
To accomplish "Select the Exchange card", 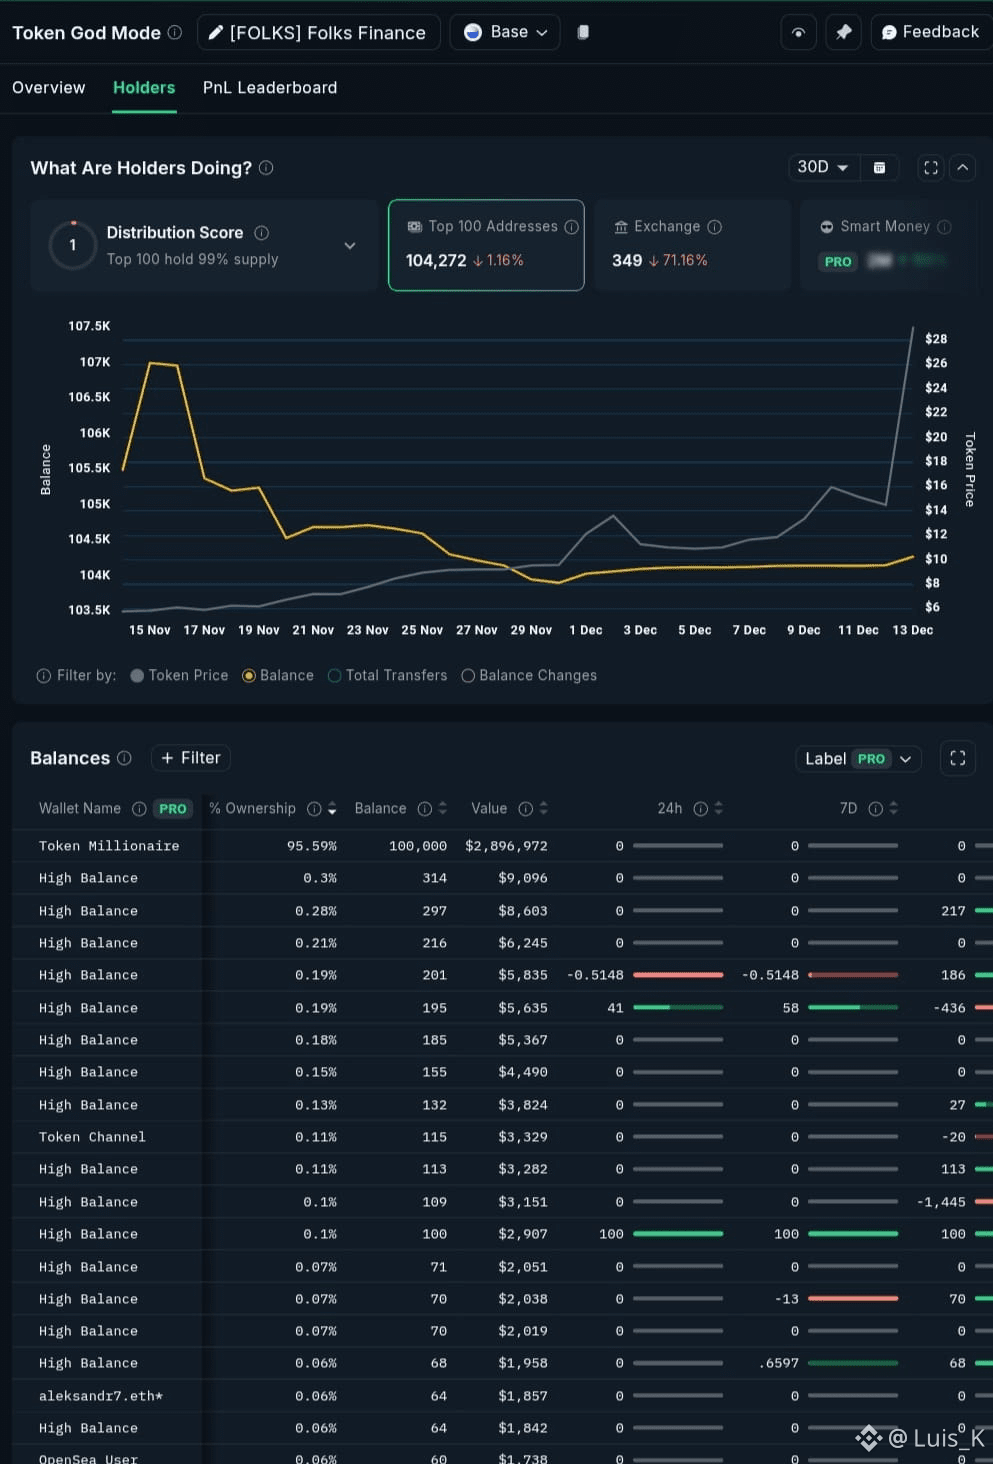I will 692,245.
